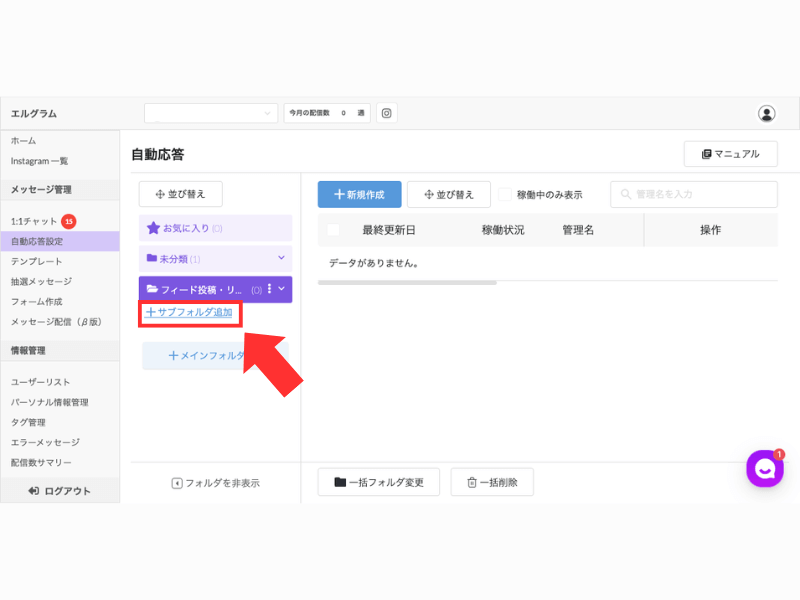Click the ログアウト exit icon

pos(33,491)
